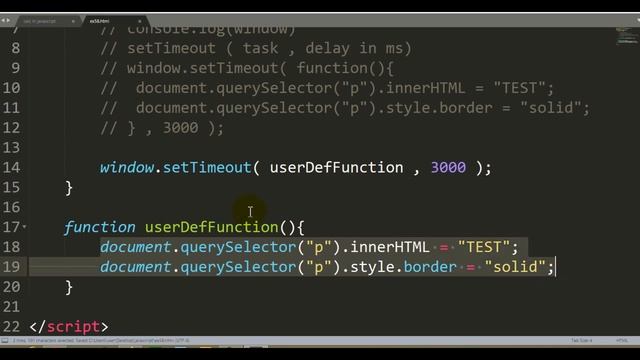
Task: Click 'innerHTML' on line 18
Action: 390,247
